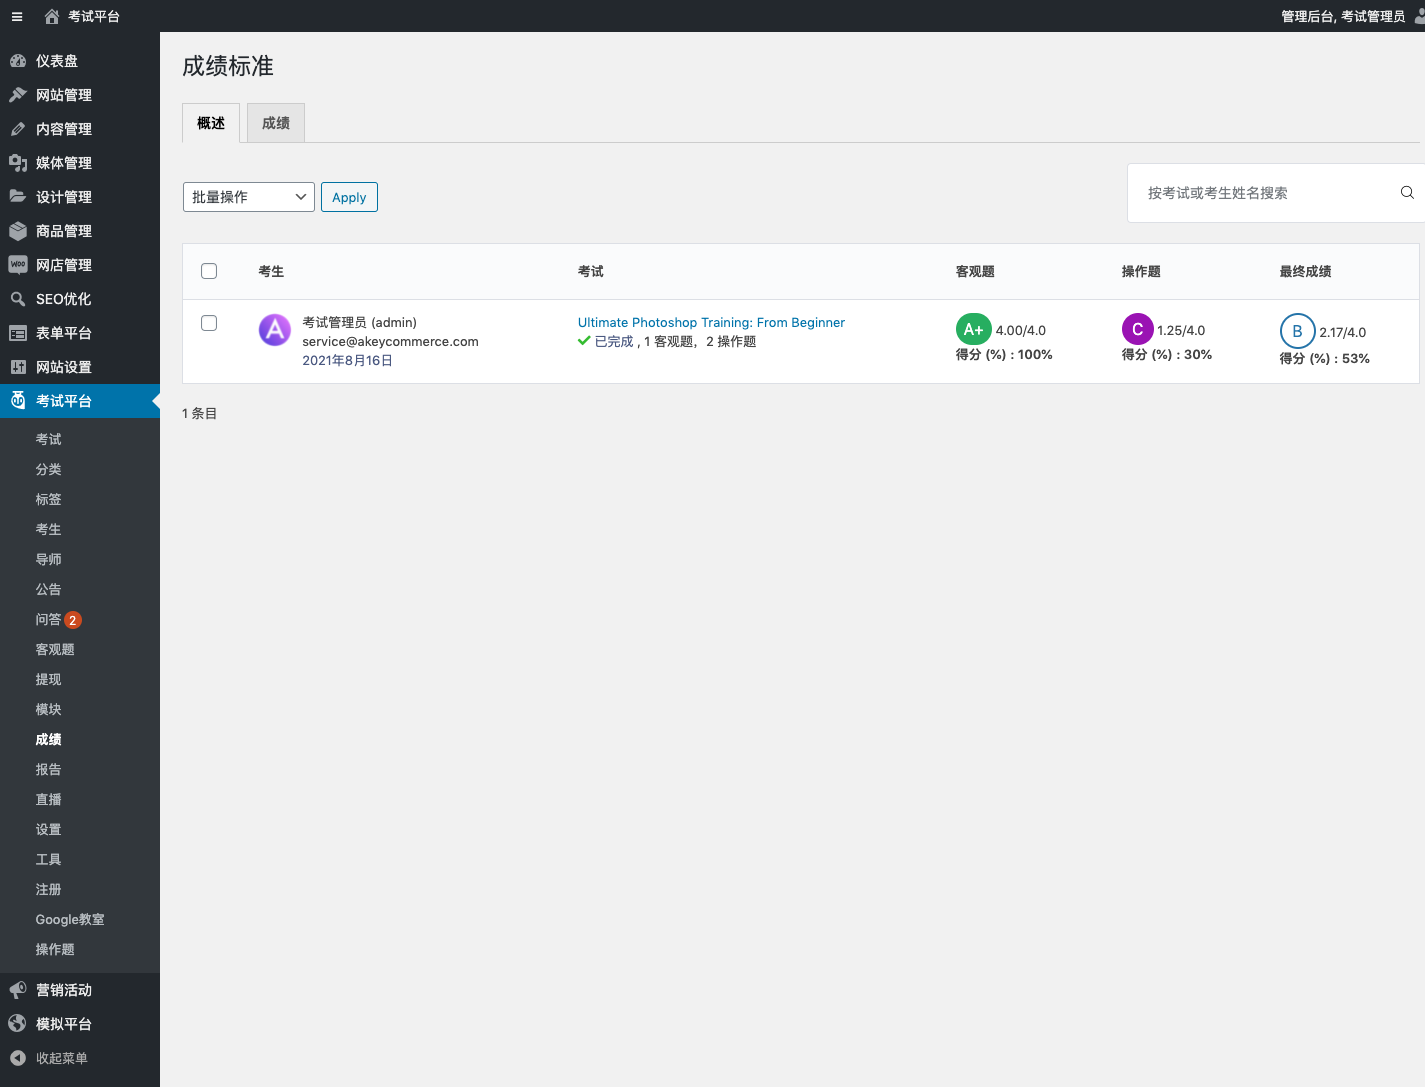Viewport: 1425px width, 1087px height.
Task: Click the user profile icon at top right
Action: [1420, 16]
